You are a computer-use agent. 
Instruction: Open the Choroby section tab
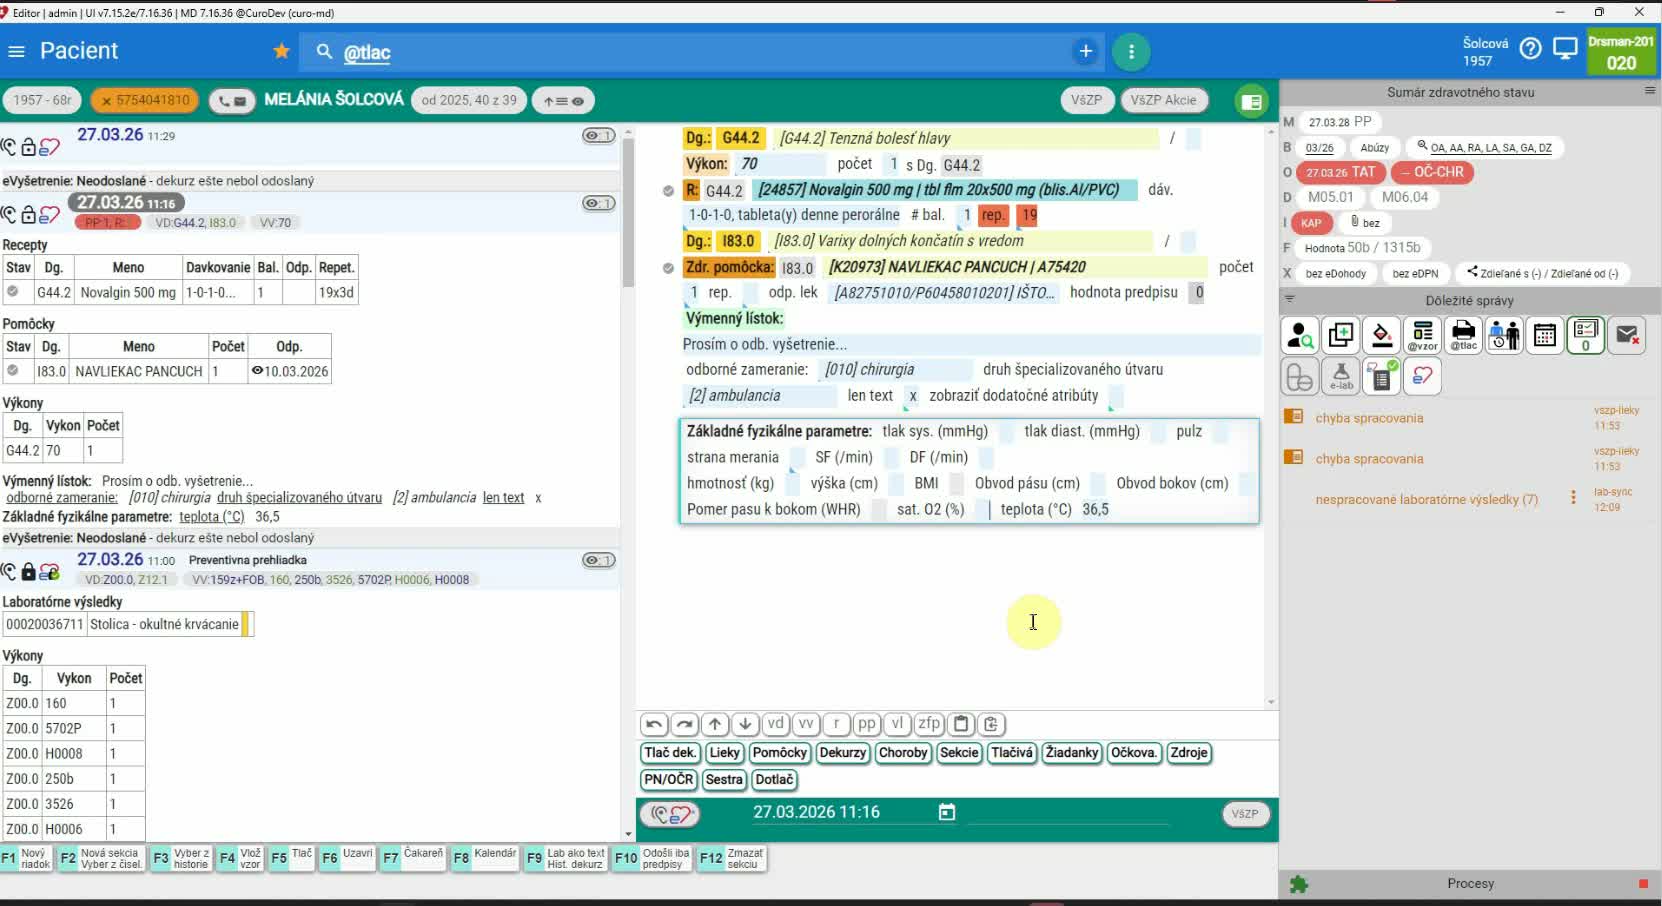click(x=902, y=753)
